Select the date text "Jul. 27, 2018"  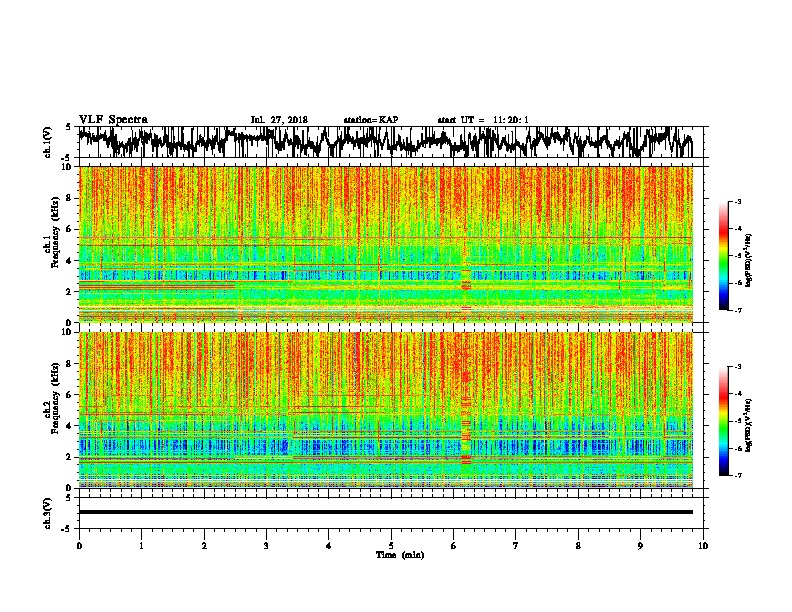tap(279, 120)
